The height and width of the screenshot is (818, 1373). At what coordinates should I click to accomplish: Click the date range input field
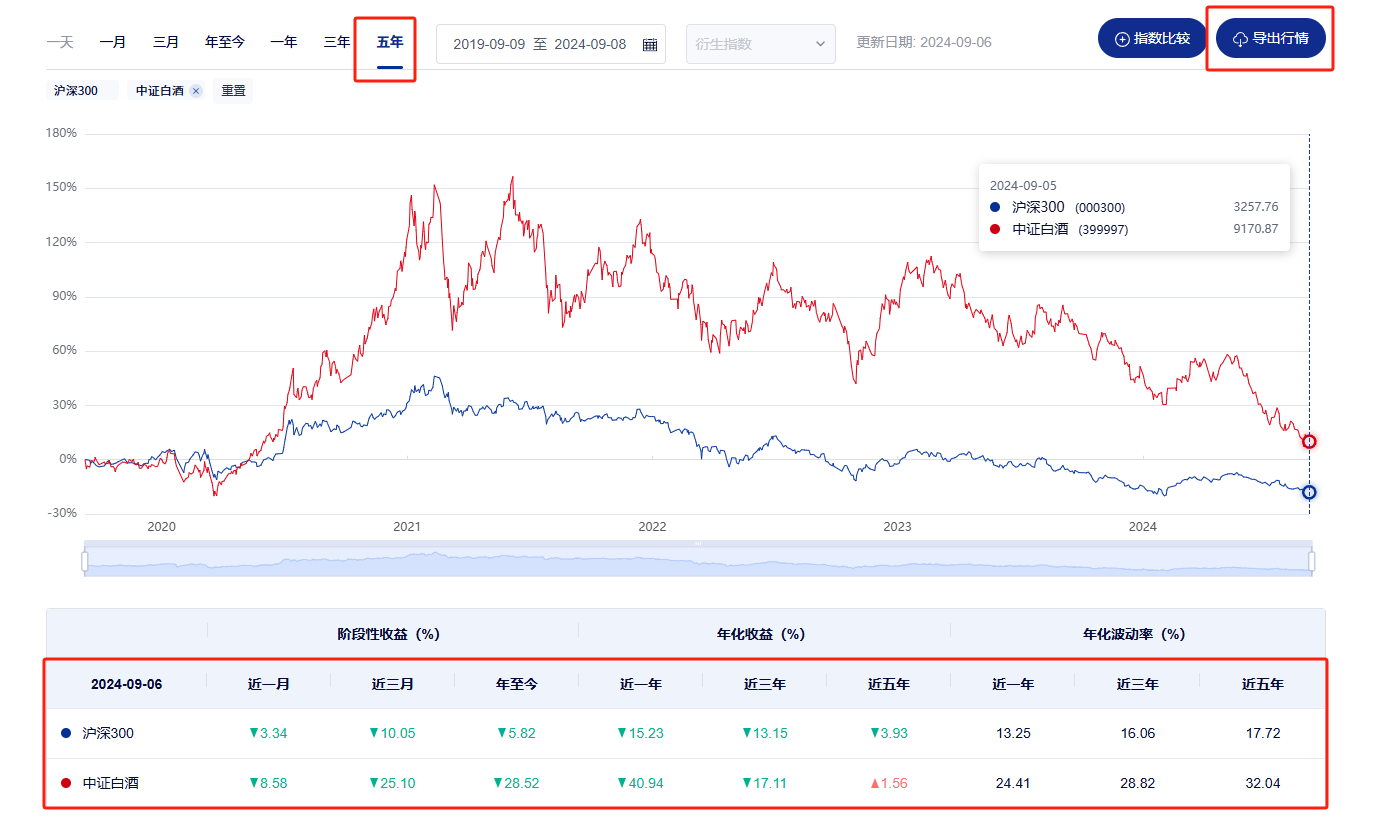point(539,44)
